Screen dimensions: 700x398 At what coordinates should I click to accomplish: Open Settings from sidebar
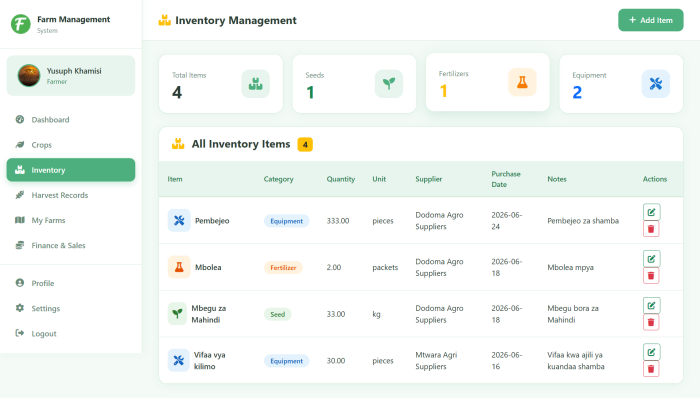[x=71, y=308]
